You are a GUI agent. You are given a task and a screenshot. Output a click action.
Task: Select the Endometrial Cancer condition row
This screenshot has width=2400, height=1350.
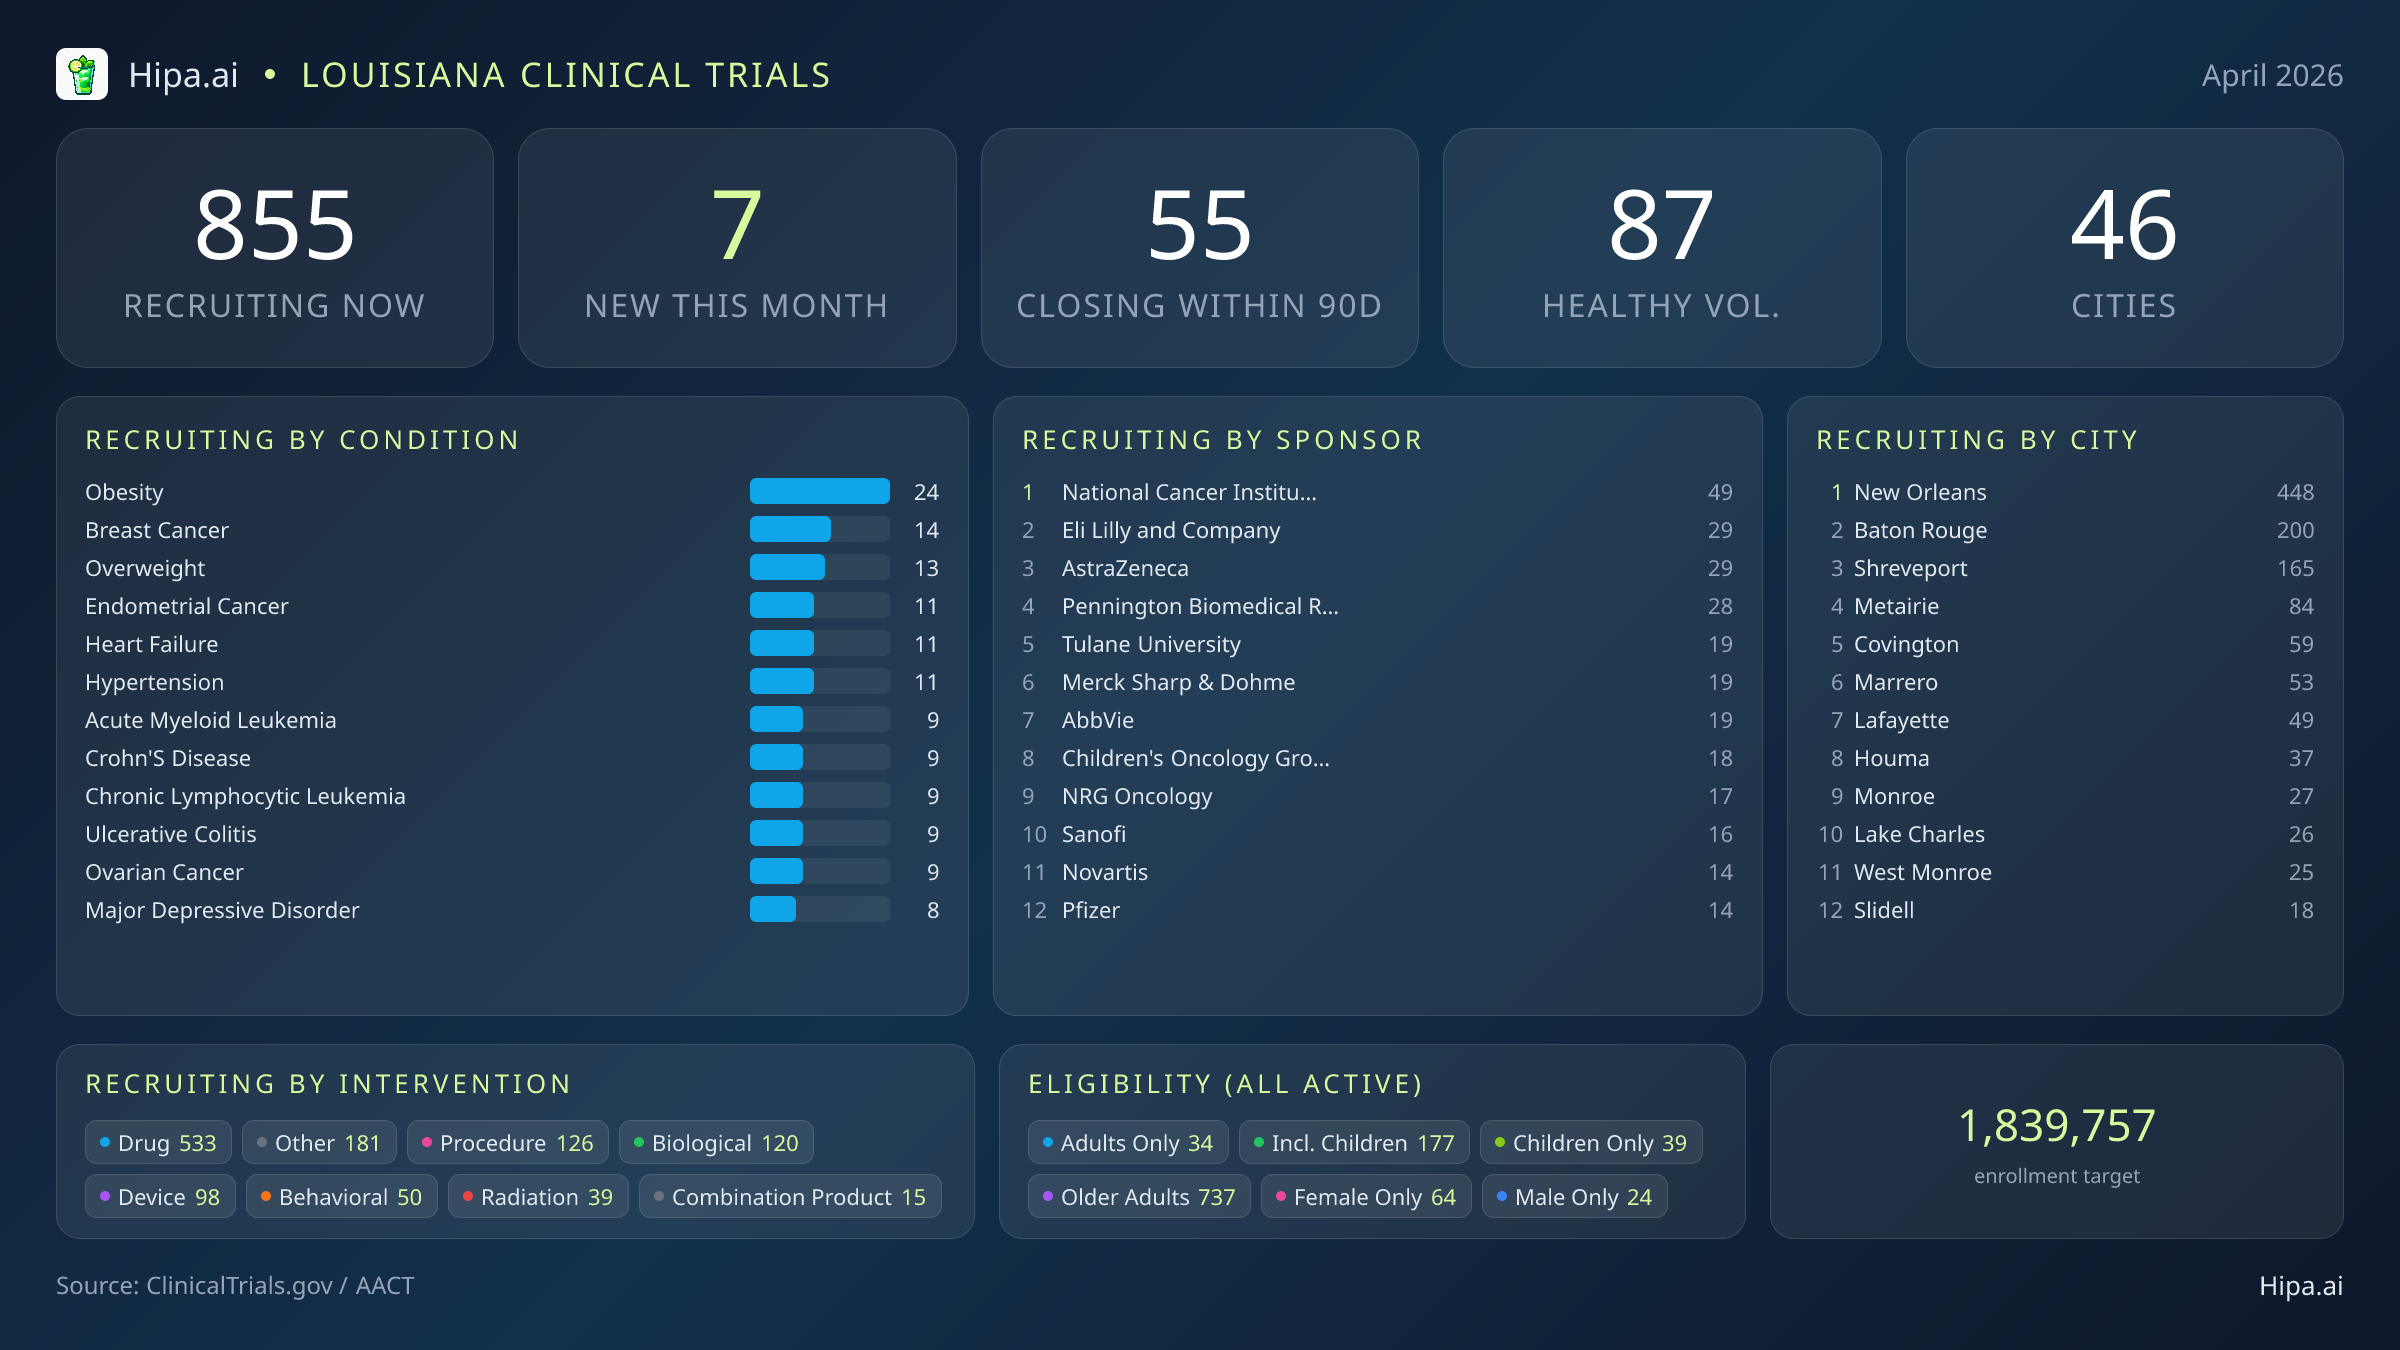click(512, 606)
